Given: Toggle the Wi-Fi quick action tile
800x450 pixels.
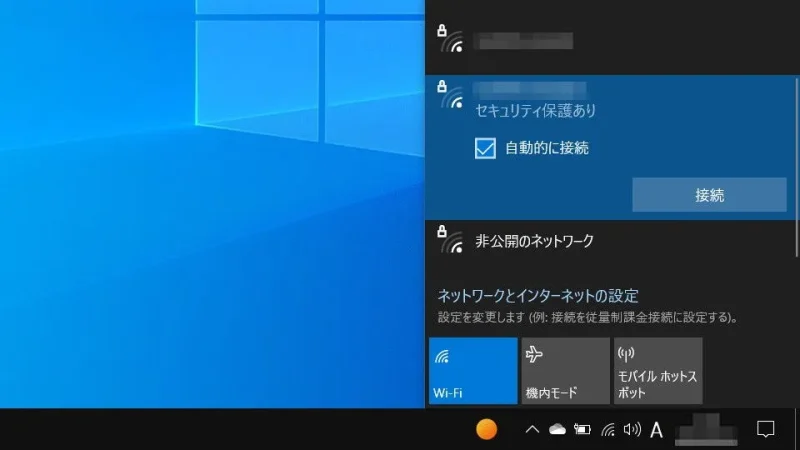Looking at the screenshot, I should [473, 371].
